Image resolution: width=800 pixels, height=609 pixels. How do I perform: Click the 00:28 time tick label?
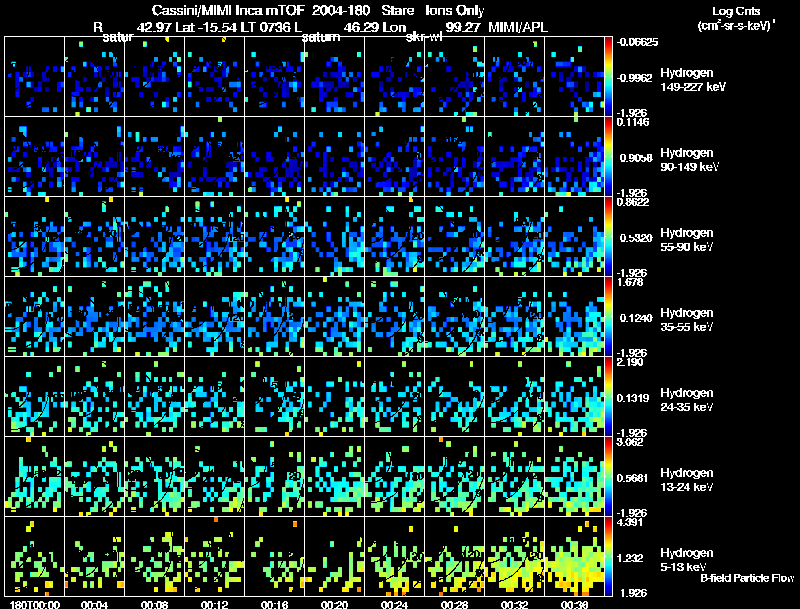click(x=454, y=604)
